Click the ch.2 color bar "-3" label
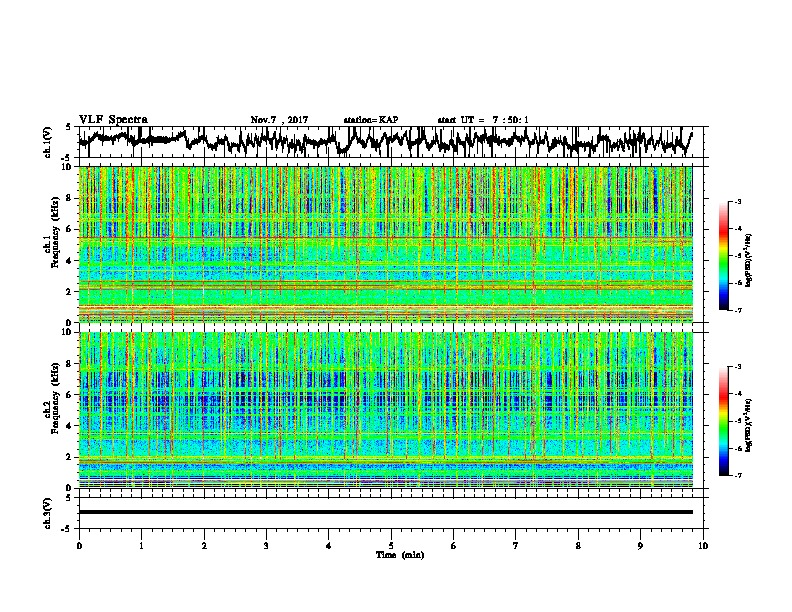Image resolution: width=792 pixels, height=612 pixels. 737,367
